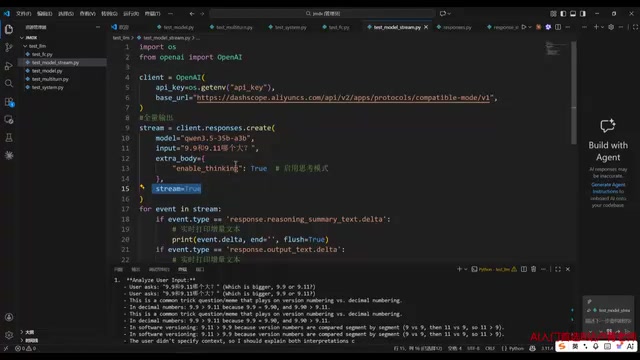
Task: Open the Welcome tab
Action: tap(120, 27)
